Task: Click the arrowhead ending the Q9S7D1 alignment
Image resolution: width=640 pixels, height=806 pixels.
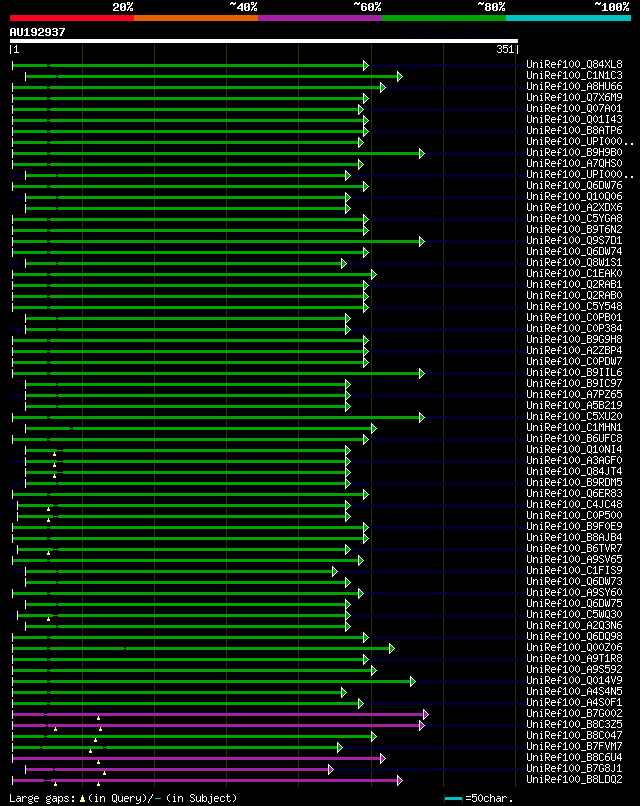Action: click(x=422, y=242)
